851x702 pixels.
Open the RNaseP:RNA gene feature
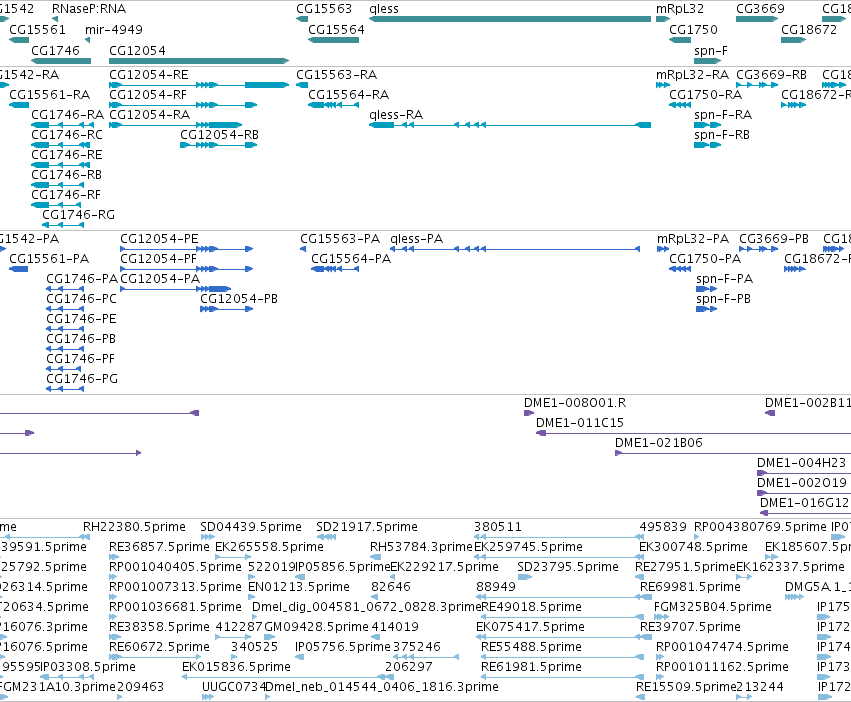[55, 19]
